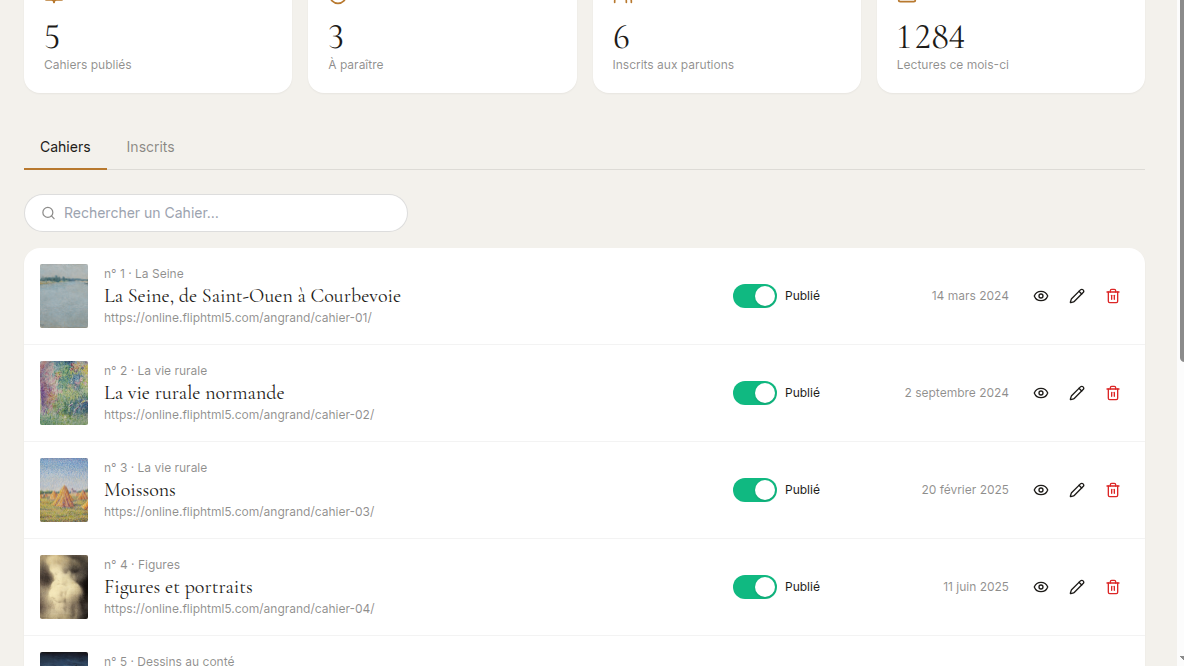Edit La vie rurale normande with pencil icon
1184x666 pixels.
coord(1077,393)
